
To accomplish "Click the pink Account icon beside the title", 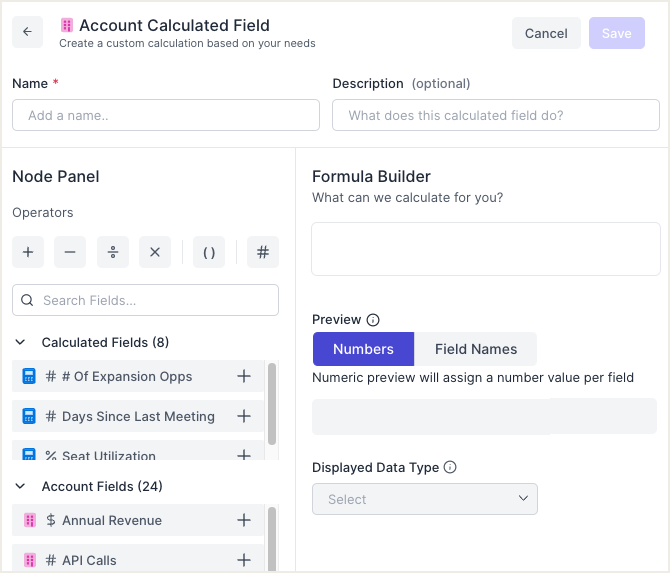I will point(67,25).
